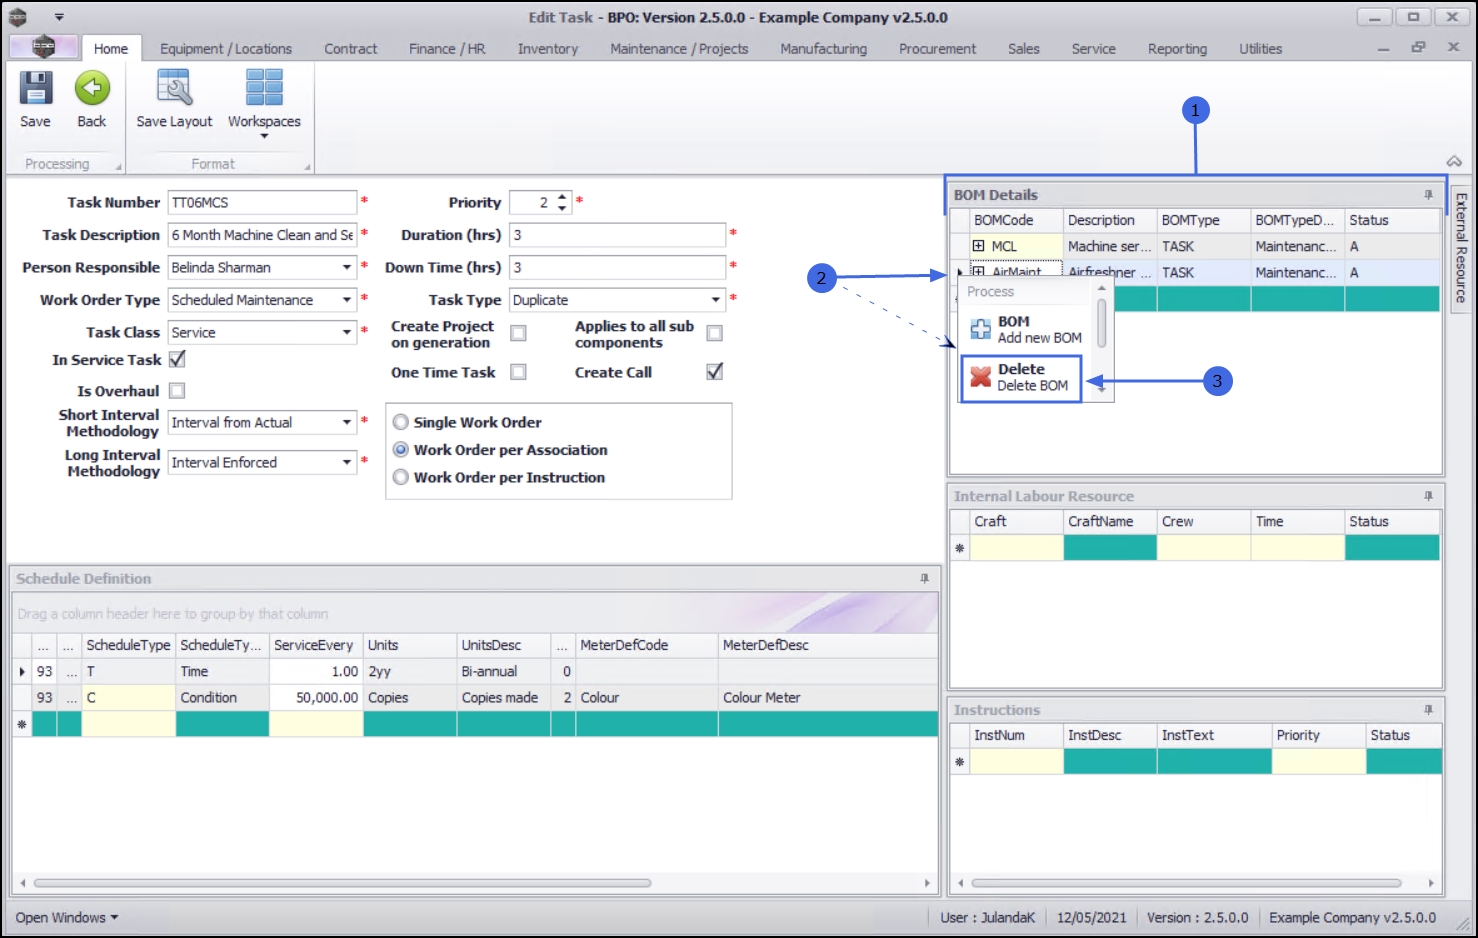Increase the Priority value
This screenshot has height=938, width=1478.
[562, 197]
